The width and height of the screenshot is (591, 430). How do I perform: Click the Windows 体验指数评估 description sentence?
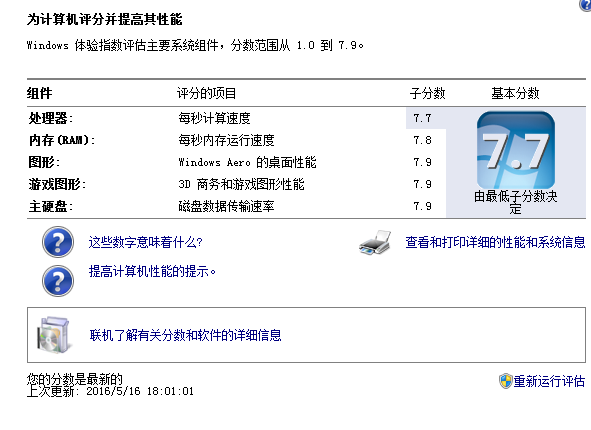tap(195, 46)
